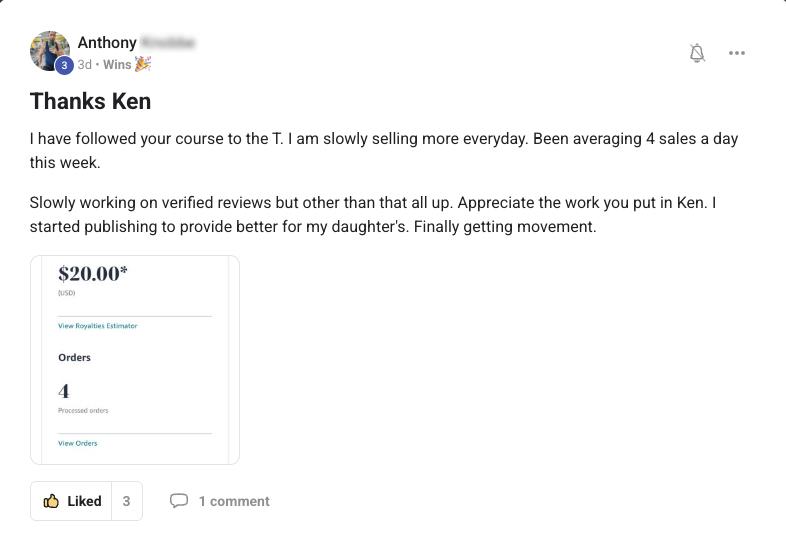Click the party popper emoji icon

(142, 64)
